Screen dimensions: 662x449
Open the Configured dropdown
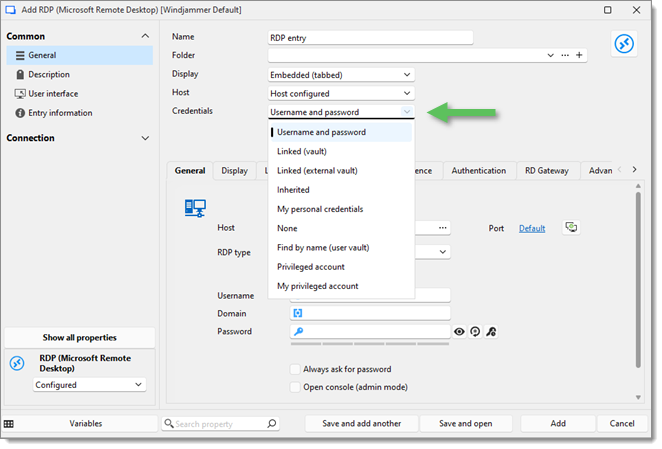coord(90,385)
